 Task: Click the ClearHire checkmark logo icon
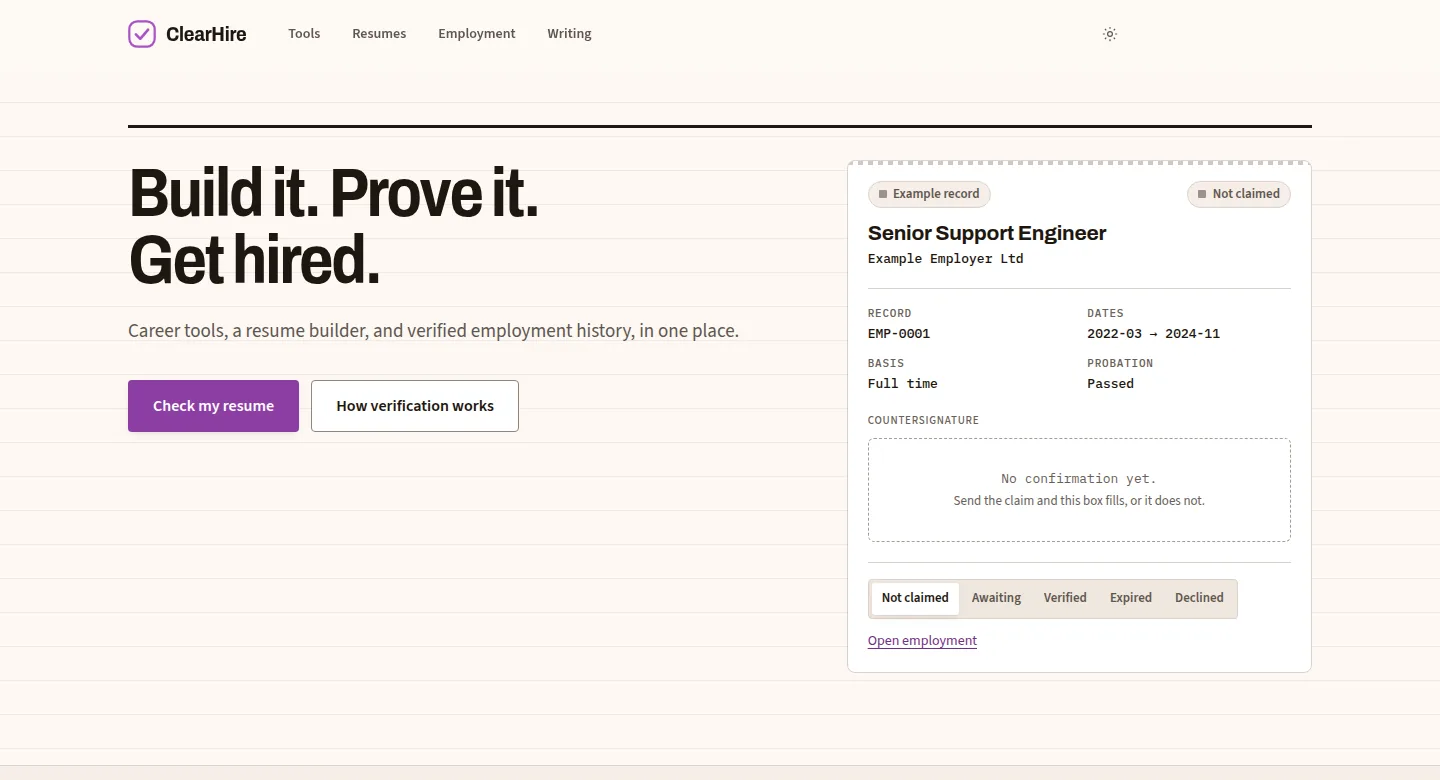142,34
